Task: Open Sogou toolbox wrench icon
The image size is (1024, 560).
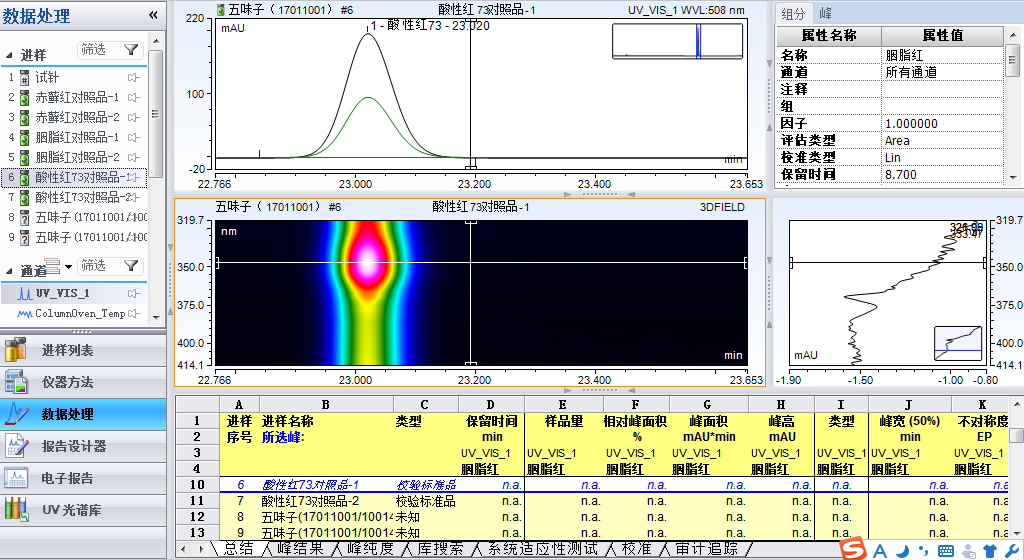Action: point(1012,552)
